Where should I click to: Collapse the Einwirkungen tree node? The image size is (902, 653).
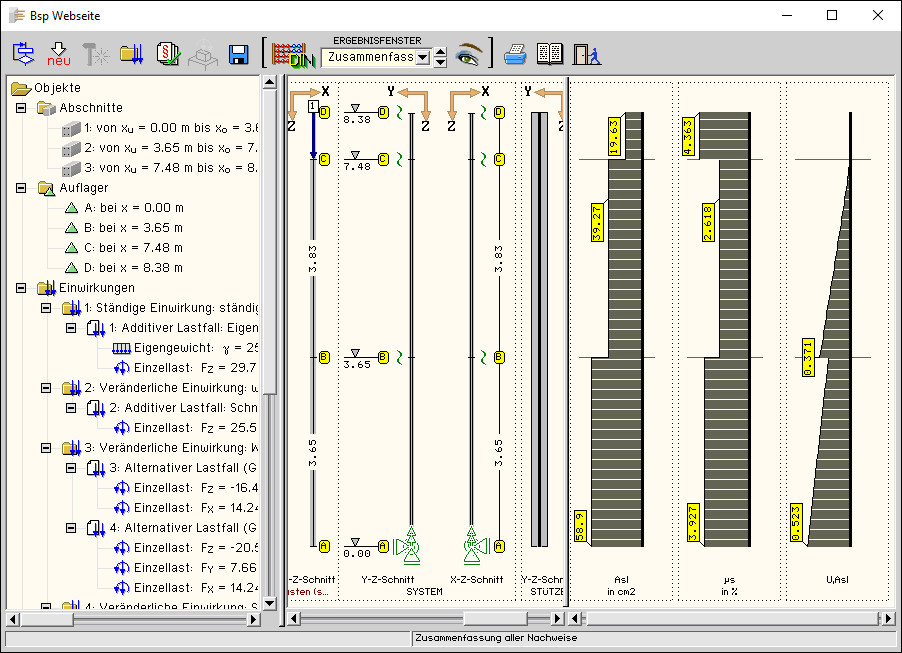[22, 288]
